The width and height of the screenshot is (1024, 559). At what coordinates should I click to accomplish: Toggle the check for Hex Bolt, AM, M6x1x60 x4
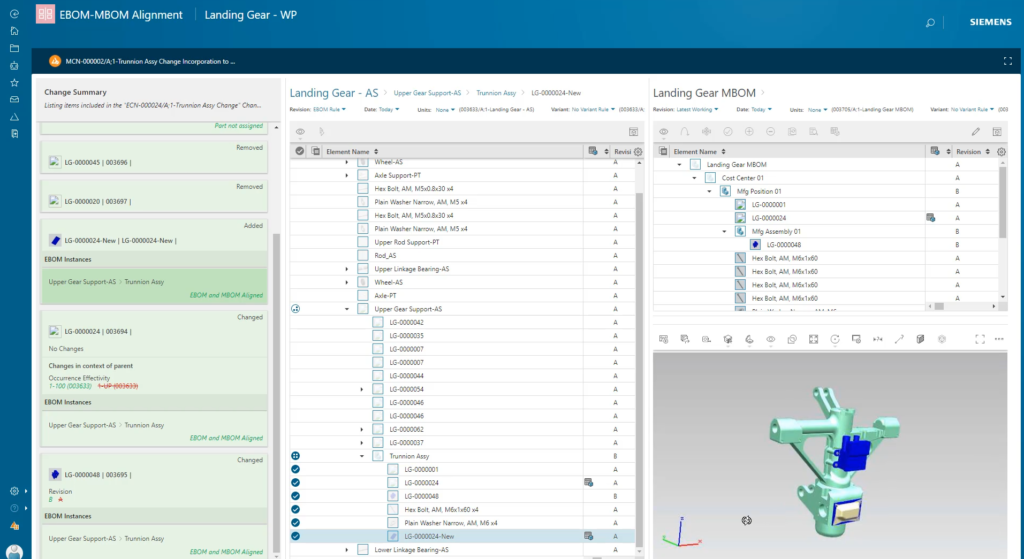click(x=295, y=509)
